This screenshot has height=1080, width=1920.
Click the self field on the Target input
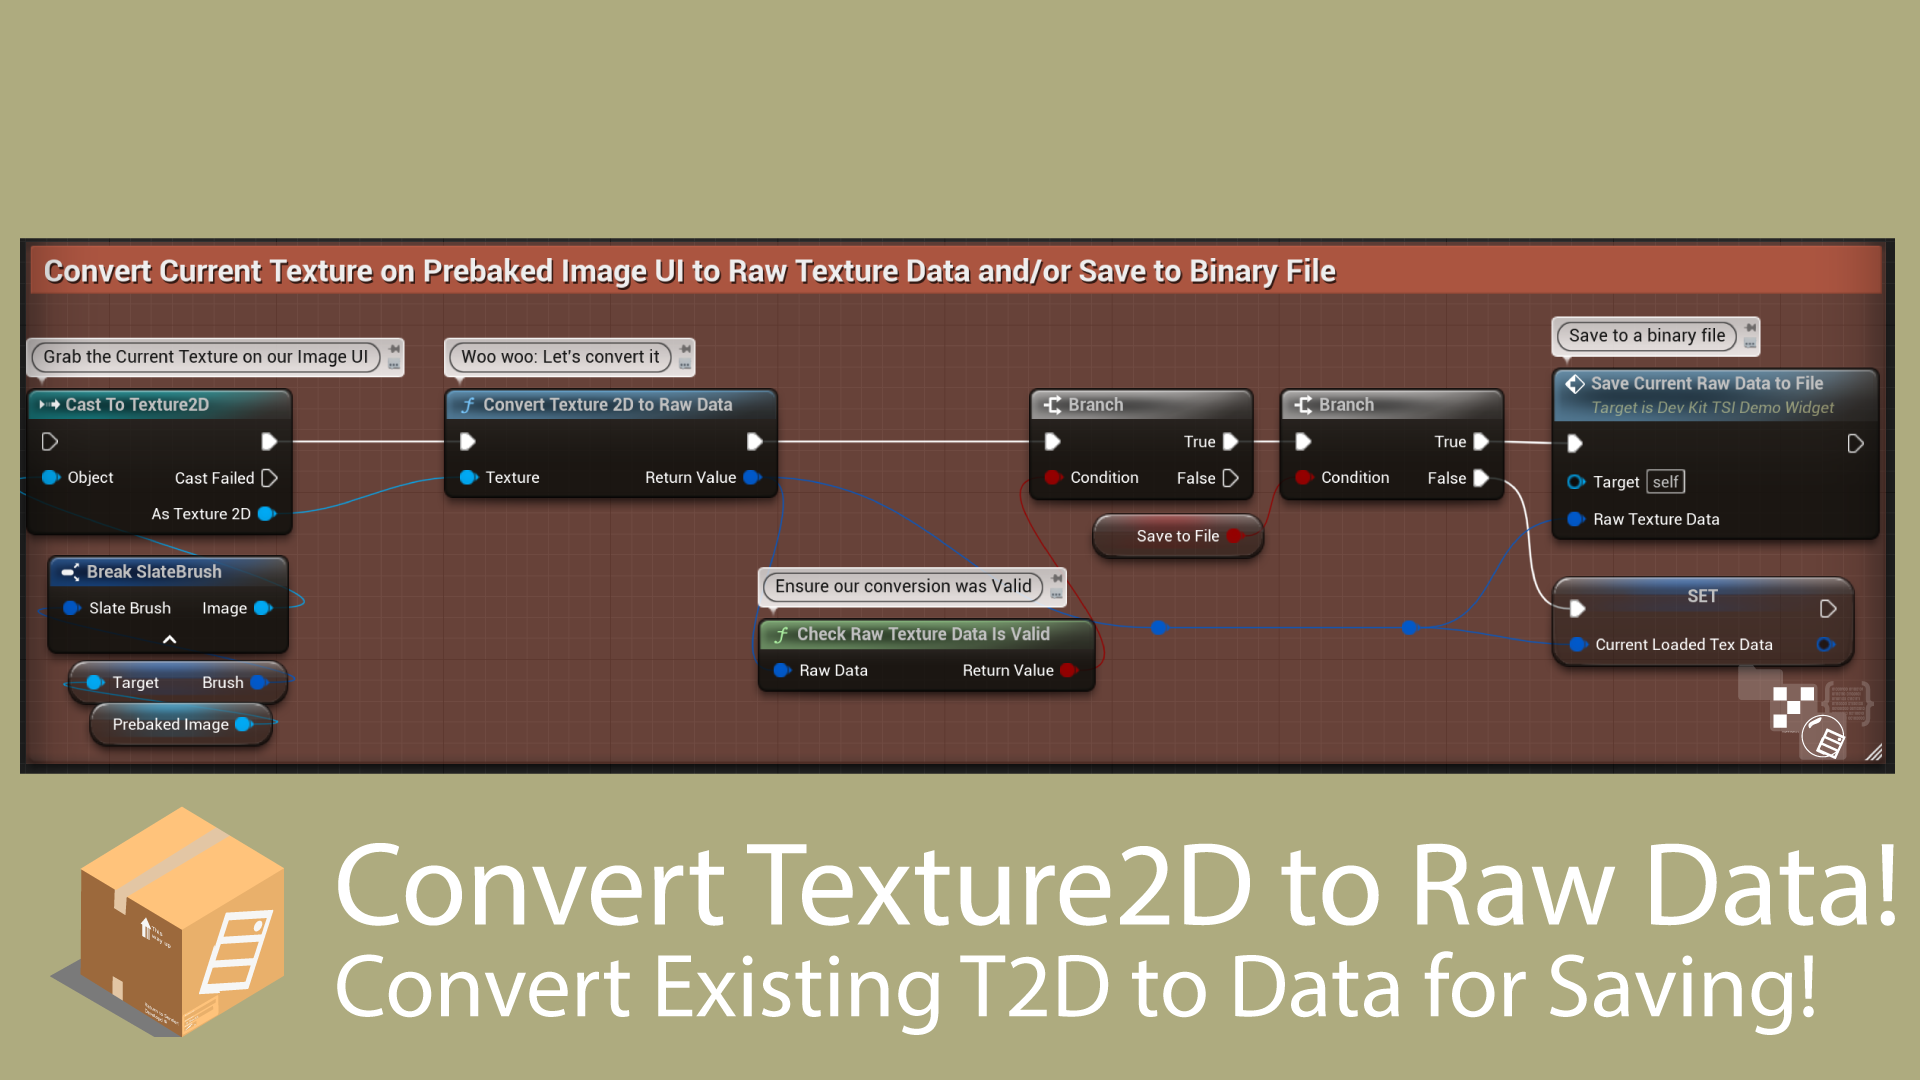[1665, 481]
